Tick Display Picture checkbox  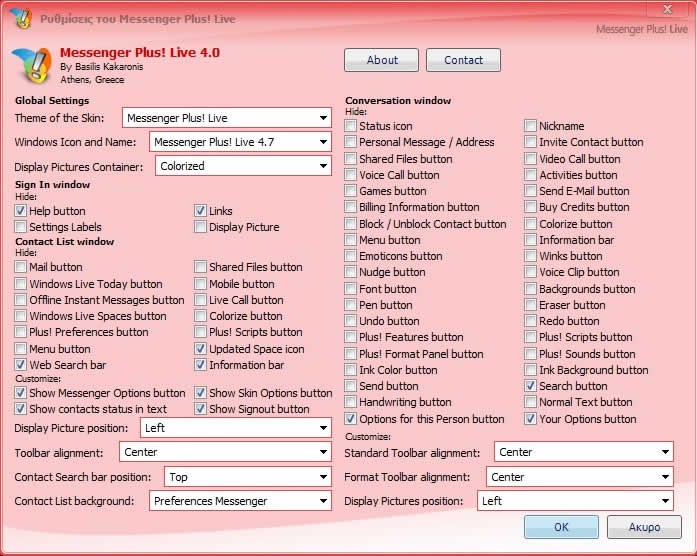pyautogui.click(x=200, y=227)
